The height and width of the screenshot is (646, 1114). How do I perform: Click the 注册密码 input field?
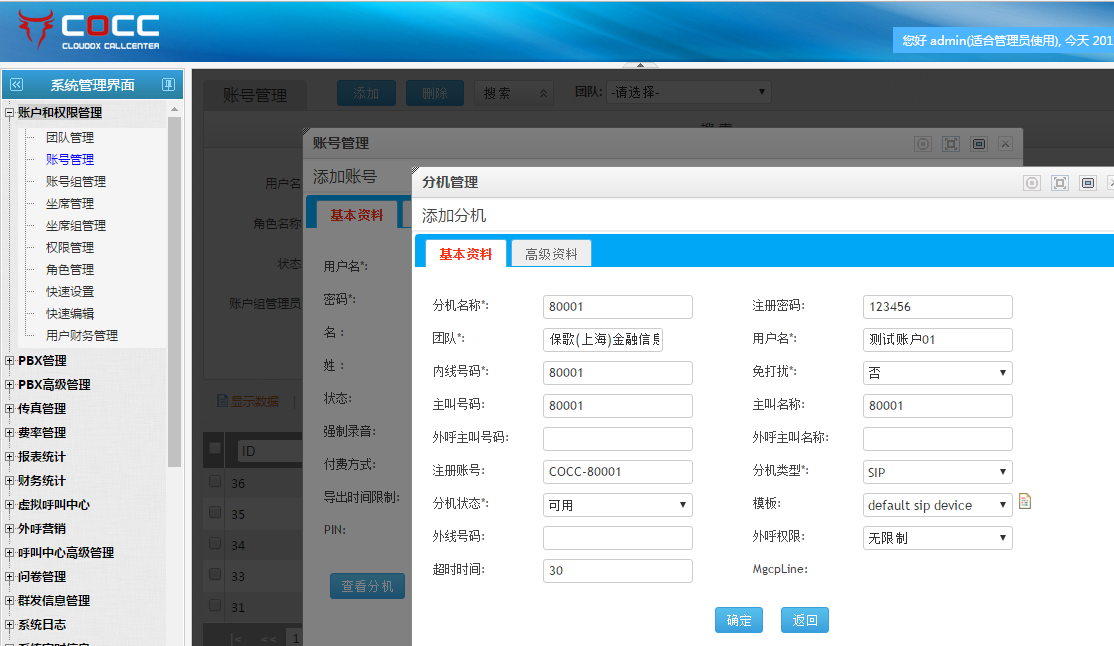pos(937,307)
